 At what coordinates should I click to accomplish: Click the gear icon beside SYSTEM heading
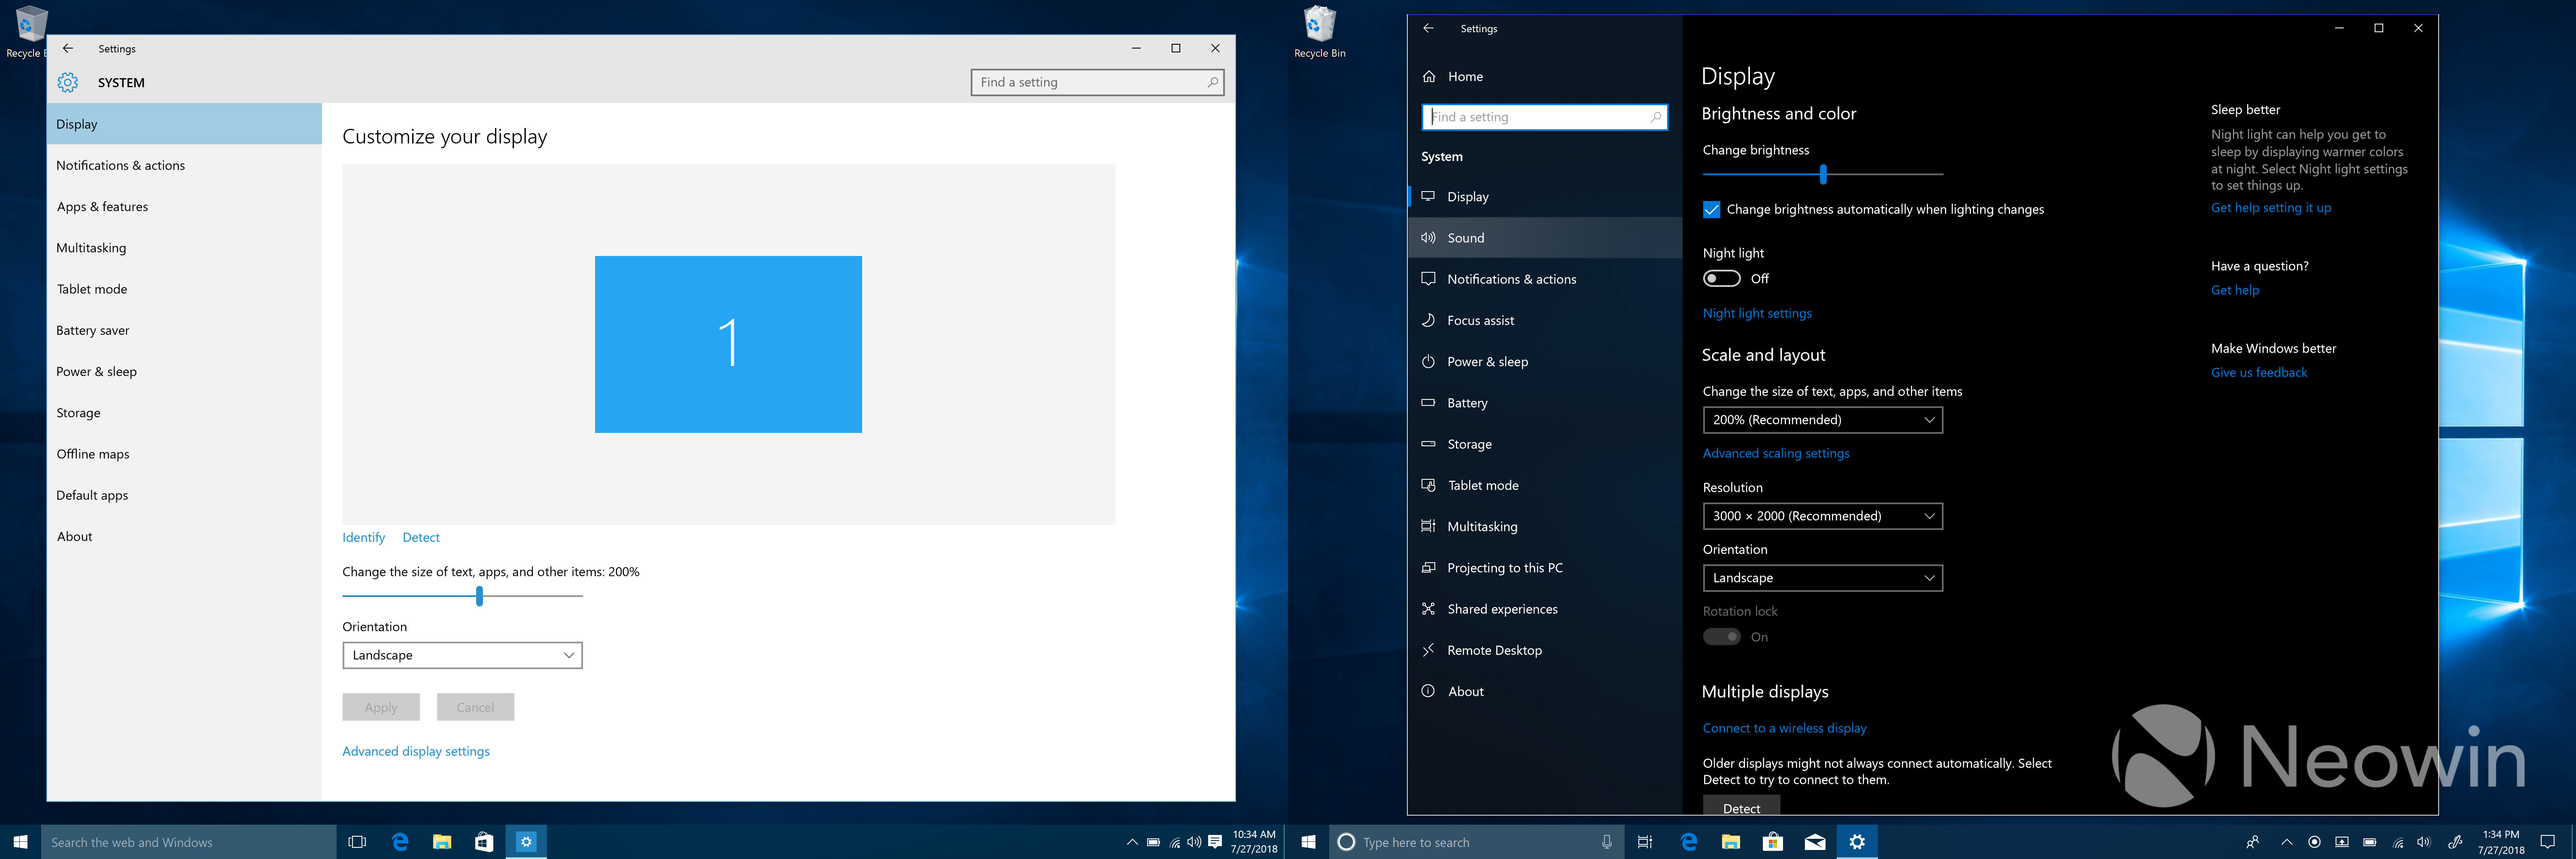(68, 82)
